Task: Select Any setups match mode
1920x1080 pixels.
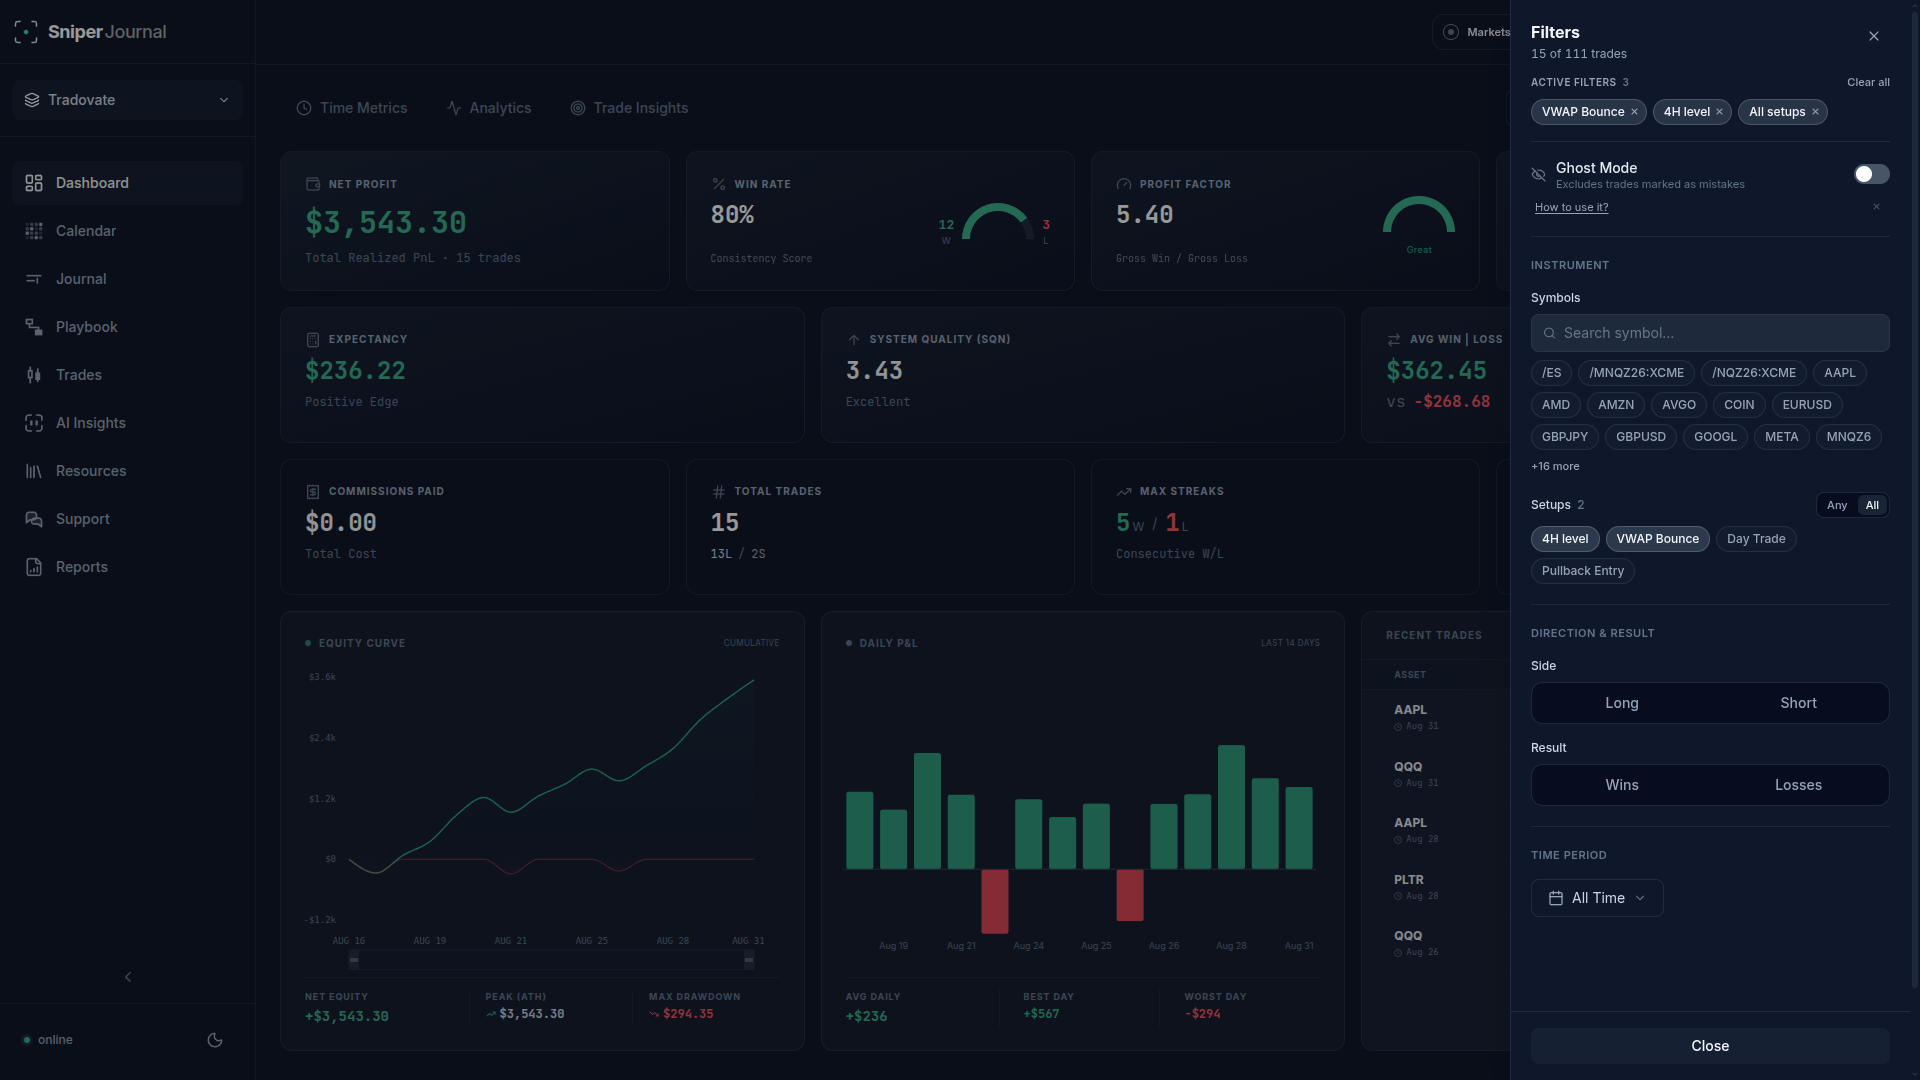Action: click(x=1837, y=505)
